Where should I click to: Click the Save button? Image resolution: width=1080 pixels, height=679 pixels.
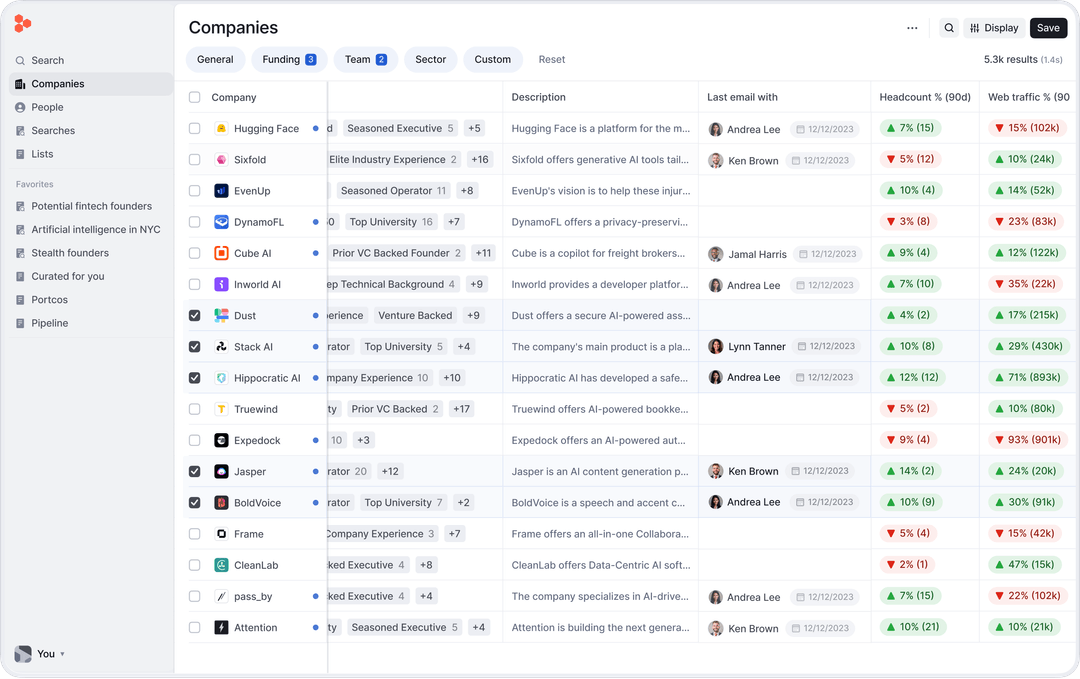point(1048,28)
